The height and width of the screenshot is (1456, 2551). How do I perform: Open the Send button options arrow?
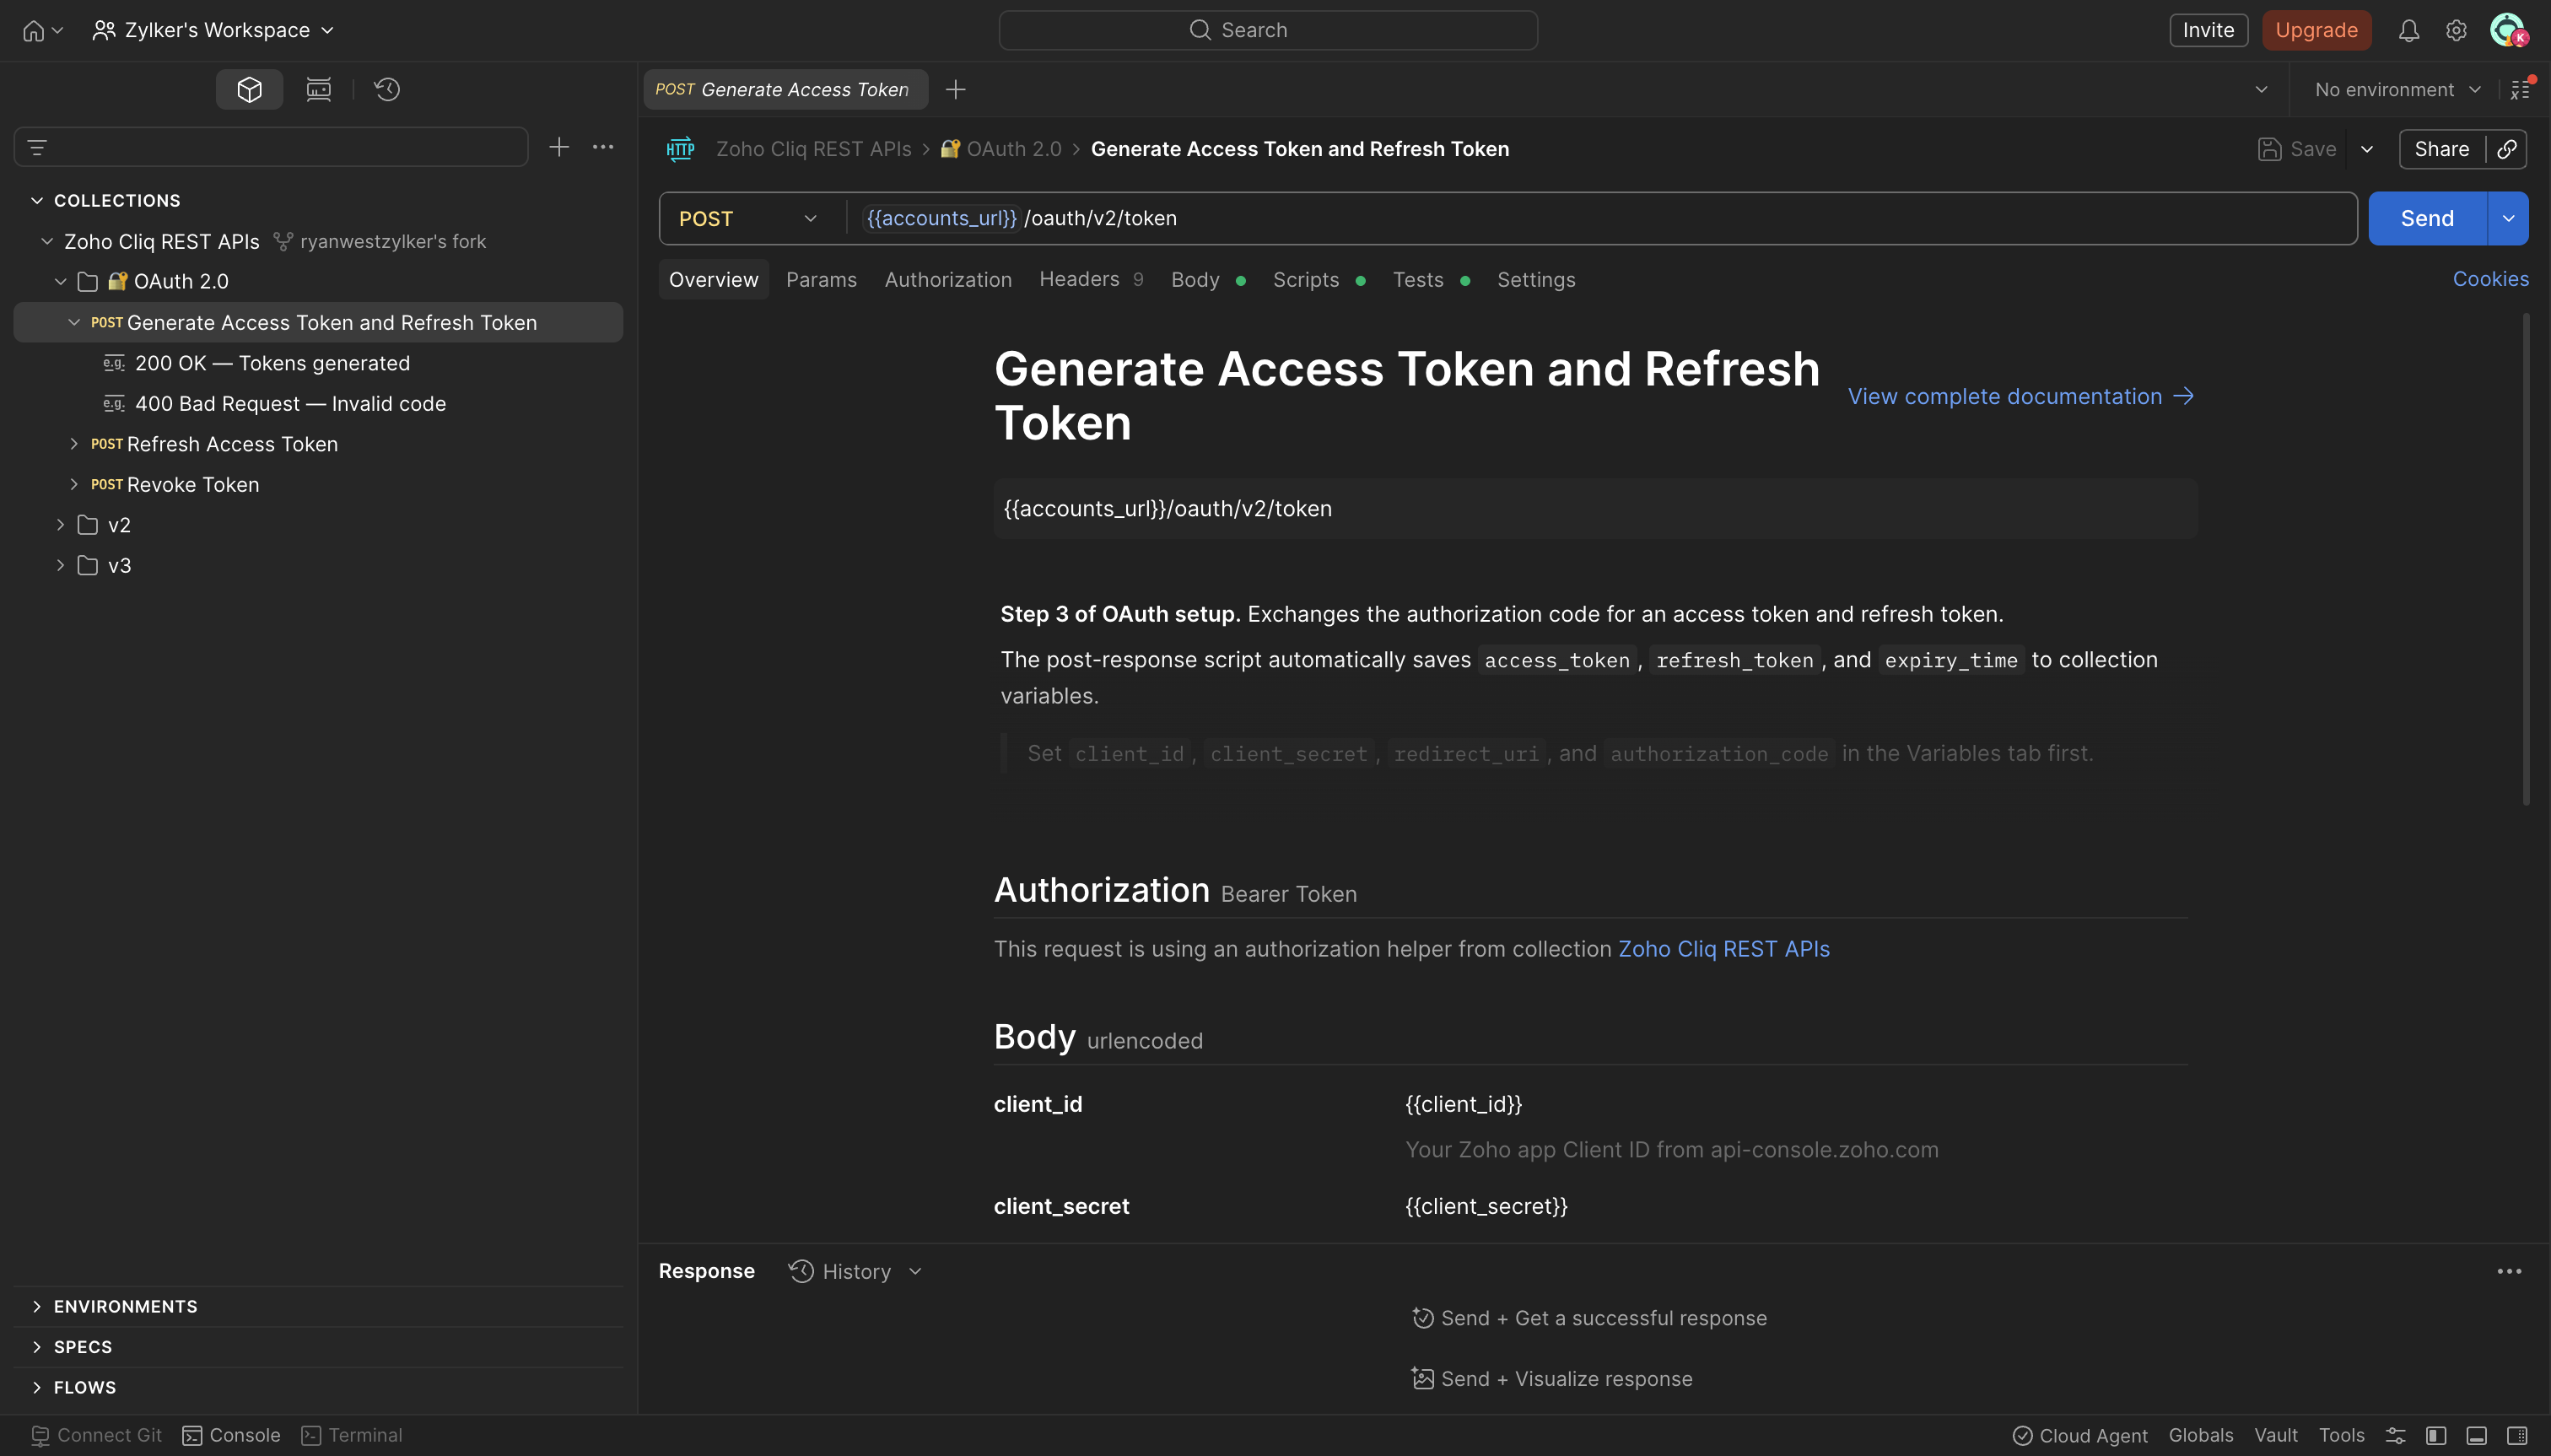coord(2508,218)
